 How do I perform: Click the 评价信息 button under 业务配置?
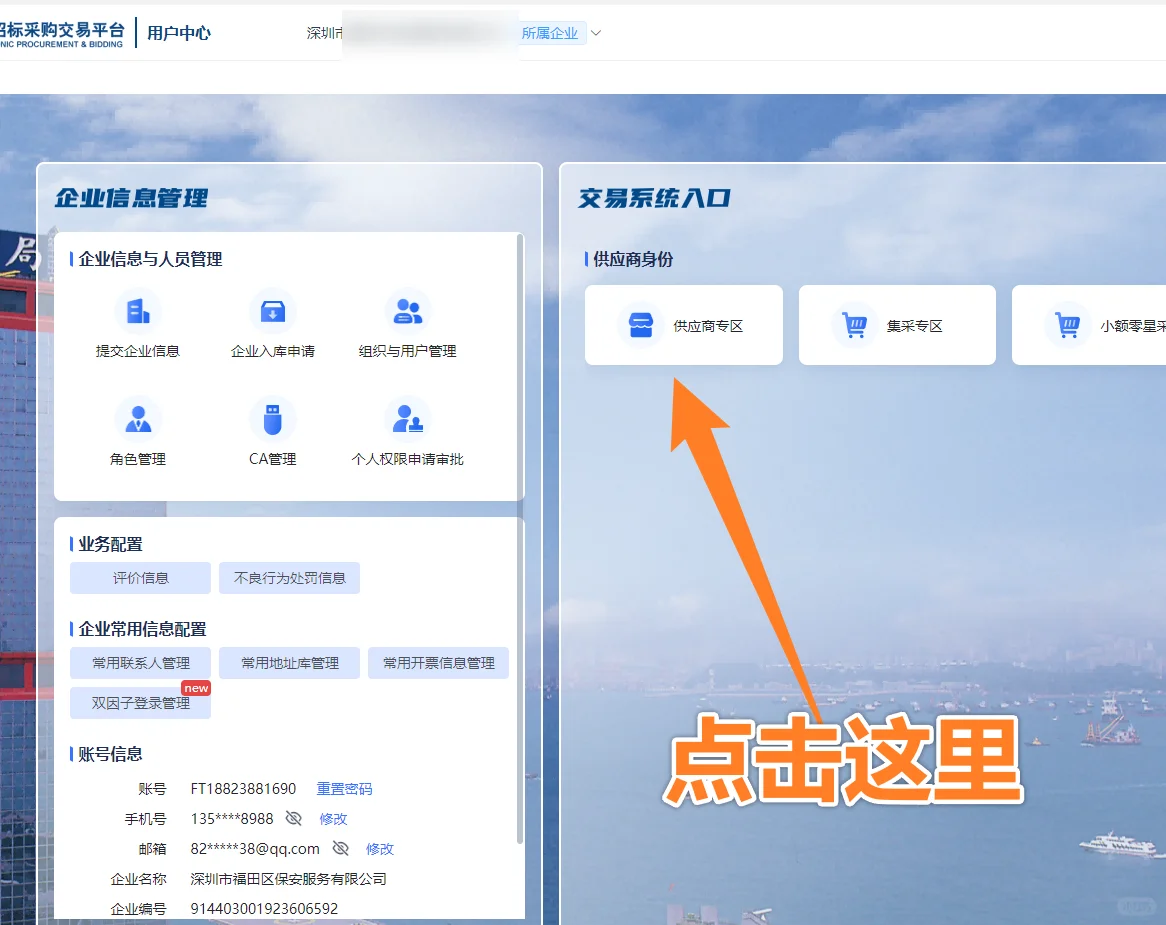click(139, 578)
